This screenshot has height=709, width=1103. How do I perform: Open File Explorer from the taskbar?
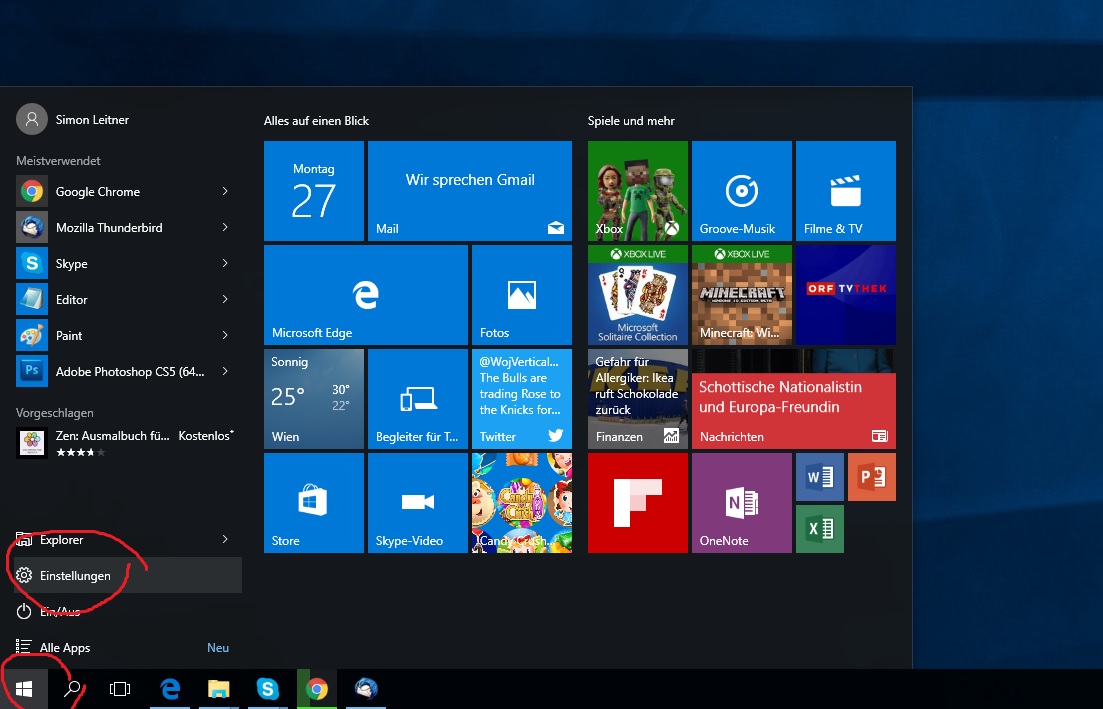coord(219,689)
